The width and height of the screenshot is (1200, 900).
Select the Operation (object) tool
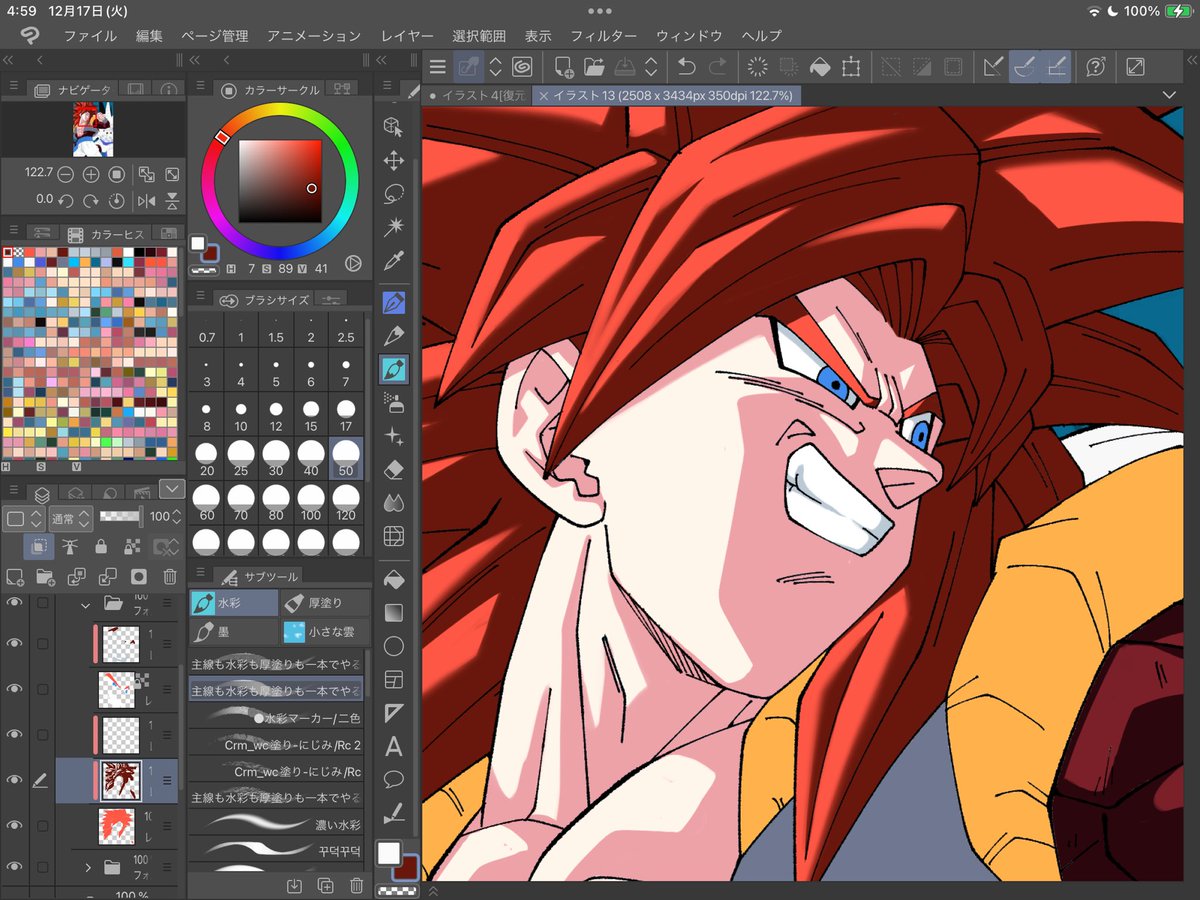(394, 127)
